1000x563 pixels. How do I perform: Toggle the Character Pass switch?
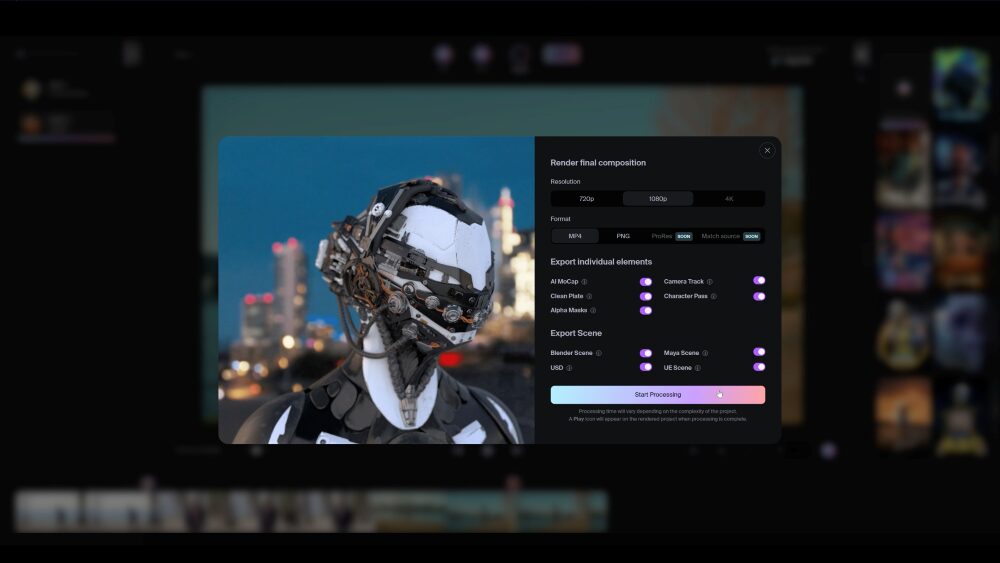point(759,296)
